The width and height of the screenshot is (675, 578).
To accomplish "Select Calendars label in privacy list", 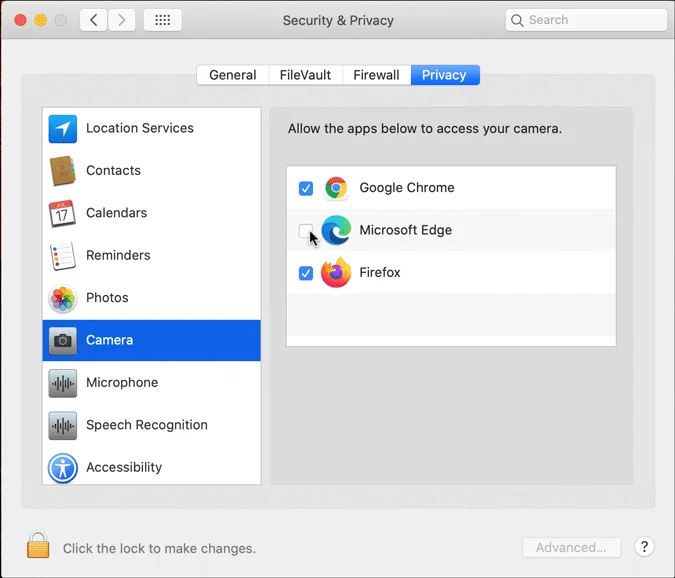I will pos(117,213).
